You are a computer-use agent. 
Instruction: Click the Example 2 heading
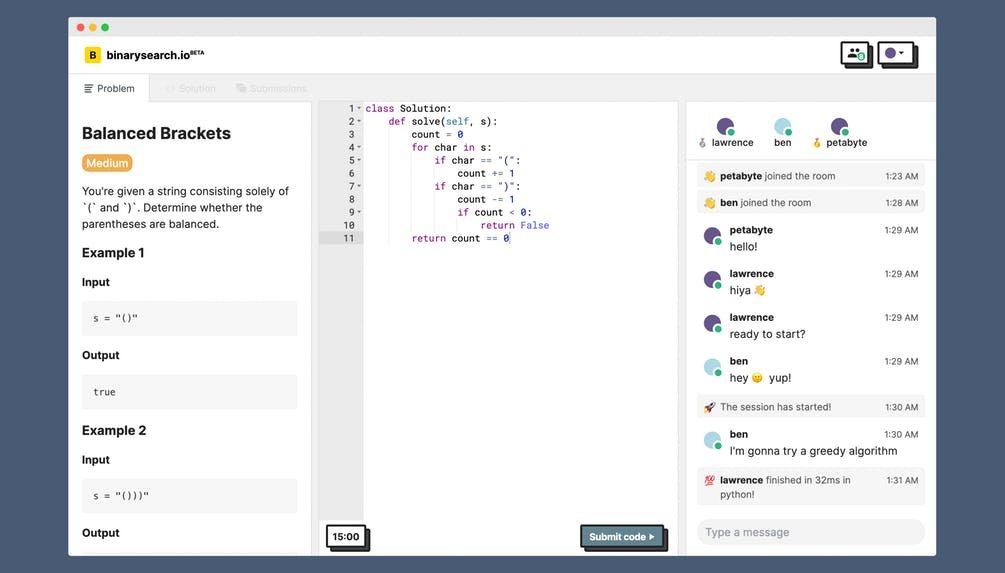(x=114, y=431)
